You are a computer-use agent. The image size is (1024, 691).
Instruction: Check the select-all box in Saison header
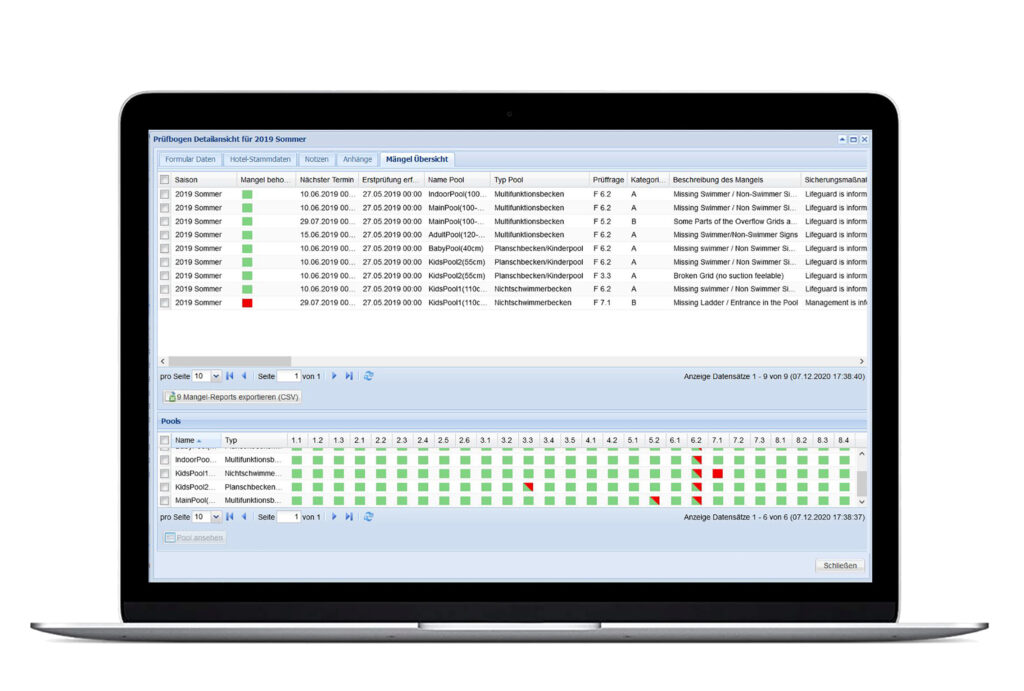[165, 180]
